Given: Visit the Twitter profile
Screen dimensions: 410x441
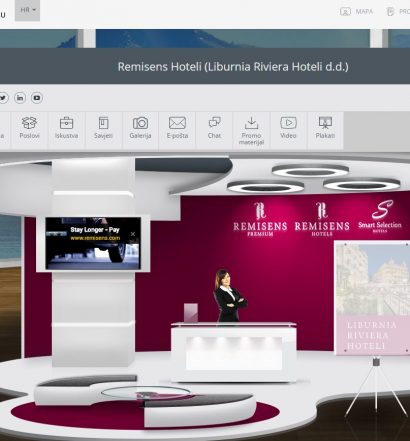Looking at the screenshot, I should pyautogui.click(x=3, y=98).
